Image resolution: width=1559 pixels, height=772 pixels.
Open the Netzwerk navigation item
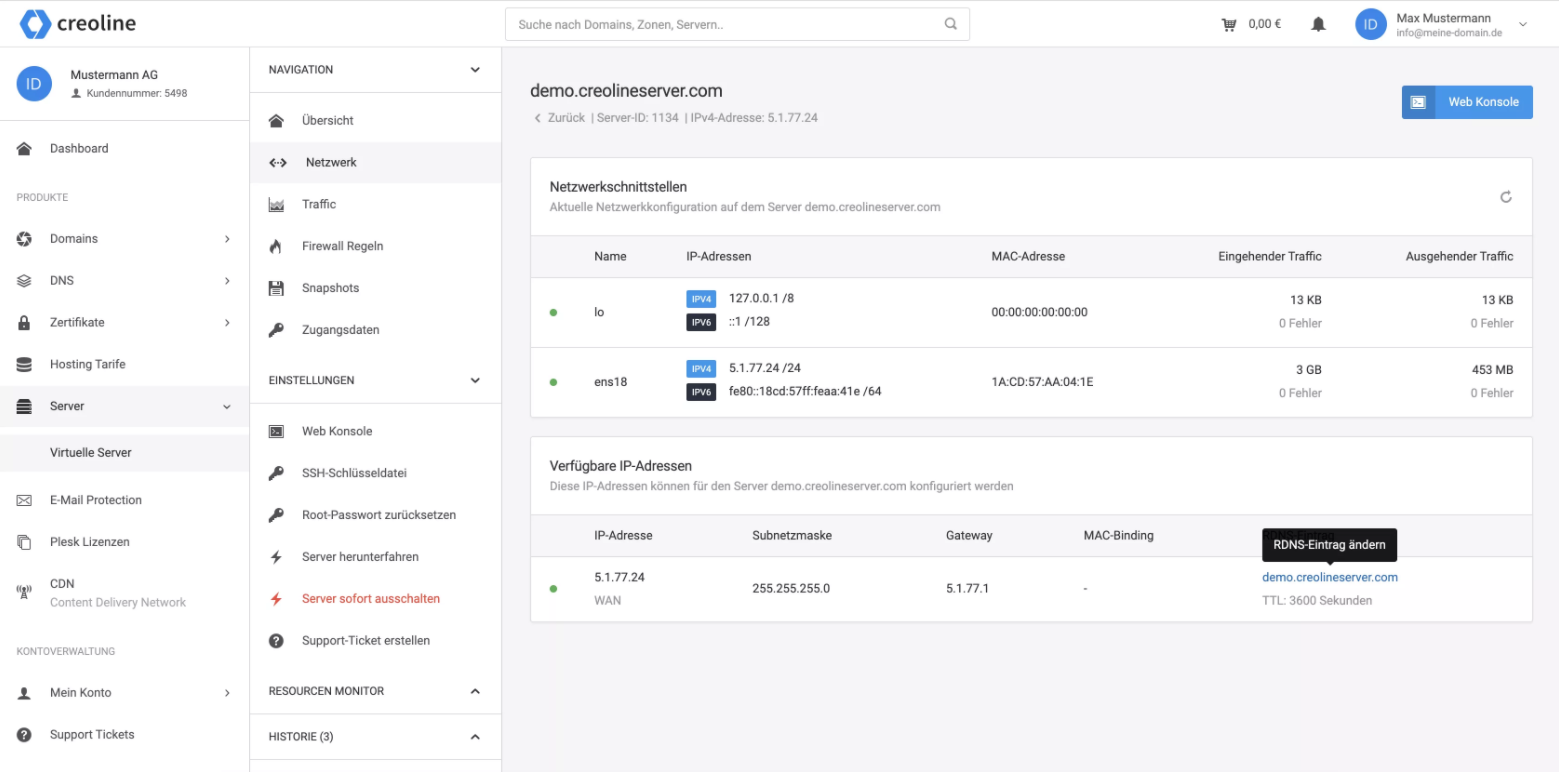tap(375, 163)
